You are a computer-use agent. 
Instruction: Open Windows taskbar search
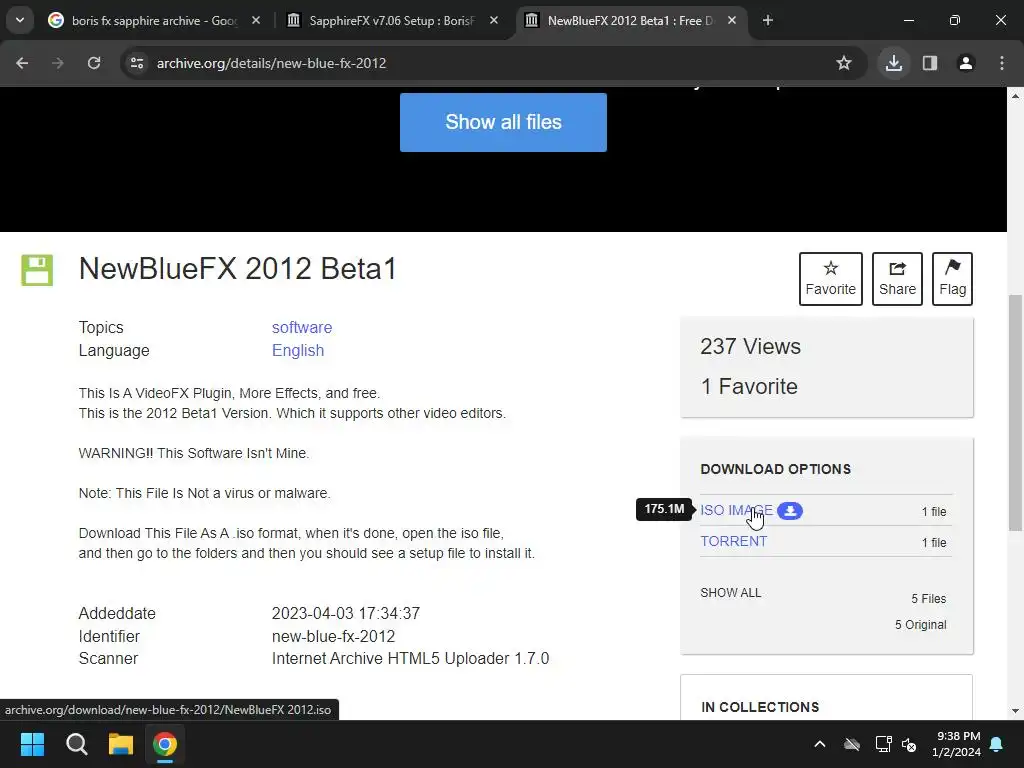pos(76,744)
